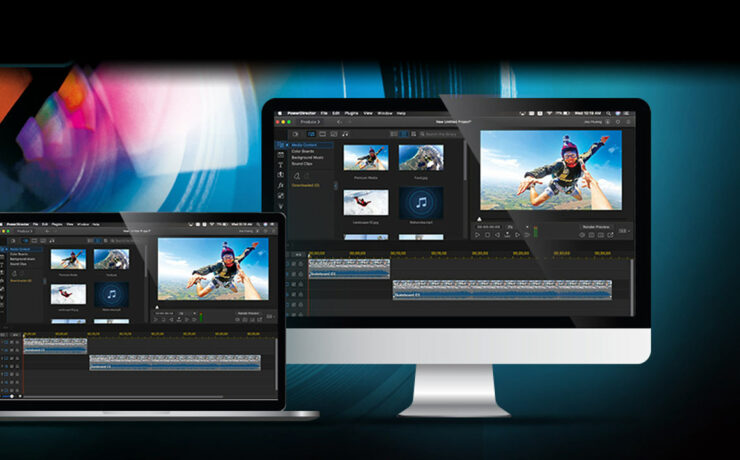Viewport: 740px width, 460px height.
Task: Open the Plugins menu on the iMac screen
Action: tap(351, 113)
